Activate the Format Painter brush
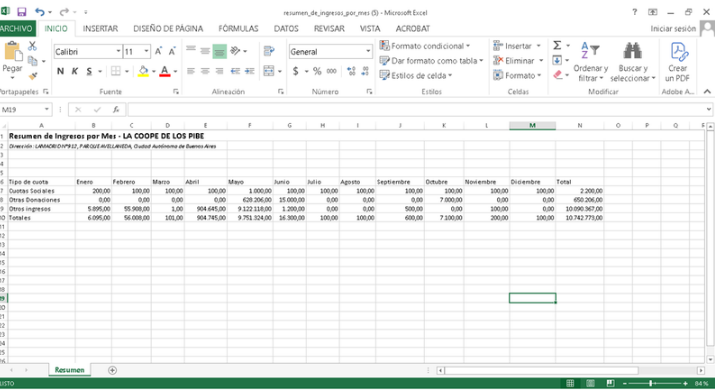This screenshot has height=391, width=715. 33,75
